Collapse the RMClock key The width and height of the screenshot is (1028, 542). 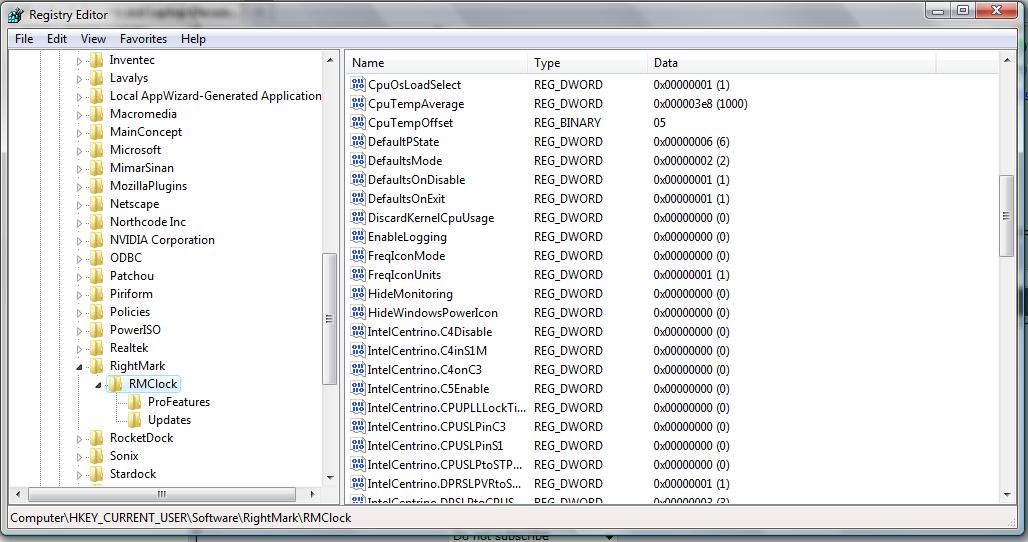[98, 385]
